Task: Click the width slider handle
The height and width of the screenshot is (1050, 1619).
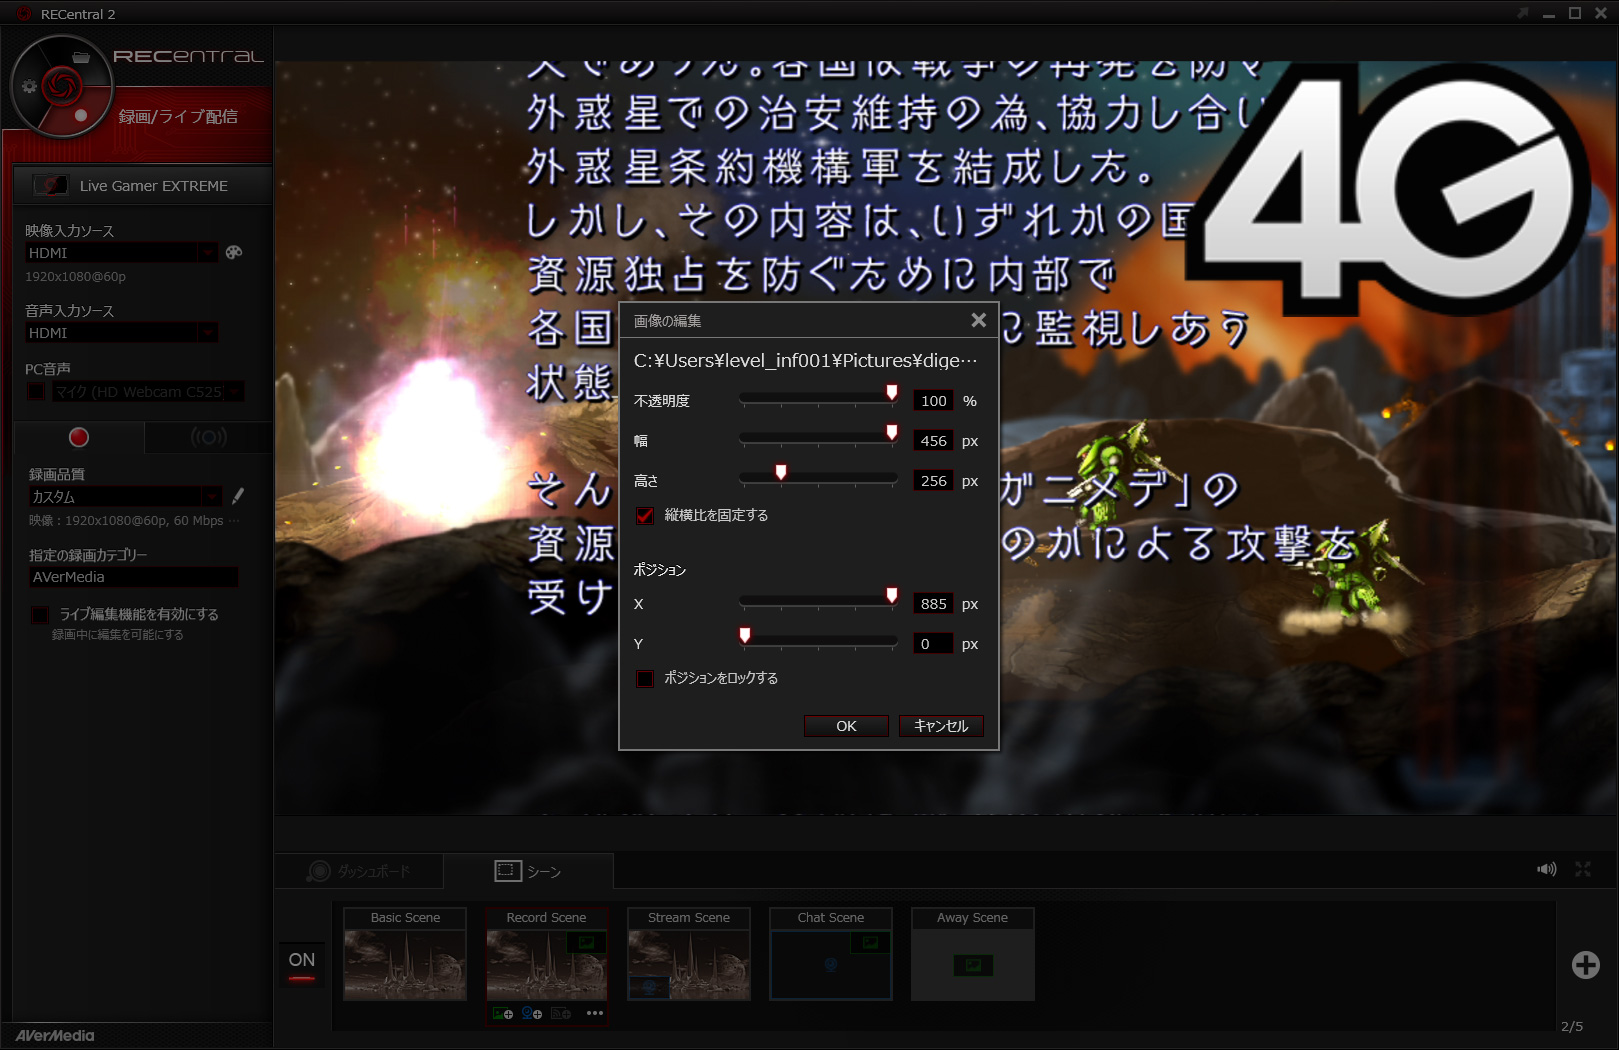Action: (892, 433)
